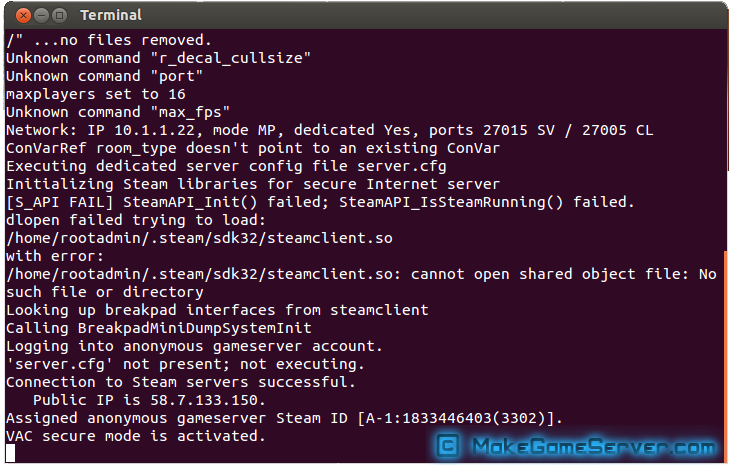Click the Unknown command "max_fps" line
The width and height of the screenshot is (729, 466).
(x=118, y=112)
